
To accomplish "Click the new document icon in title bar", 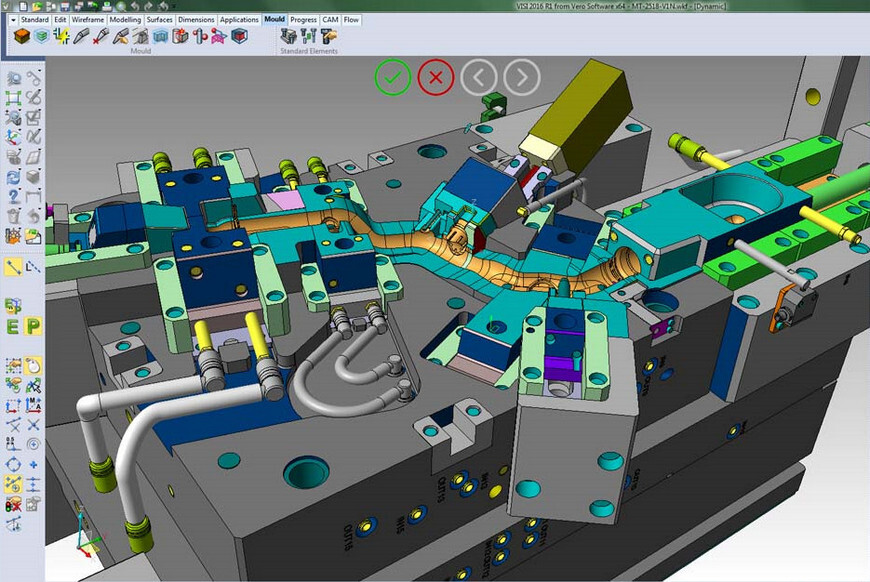I will click(x=24, y=7).
